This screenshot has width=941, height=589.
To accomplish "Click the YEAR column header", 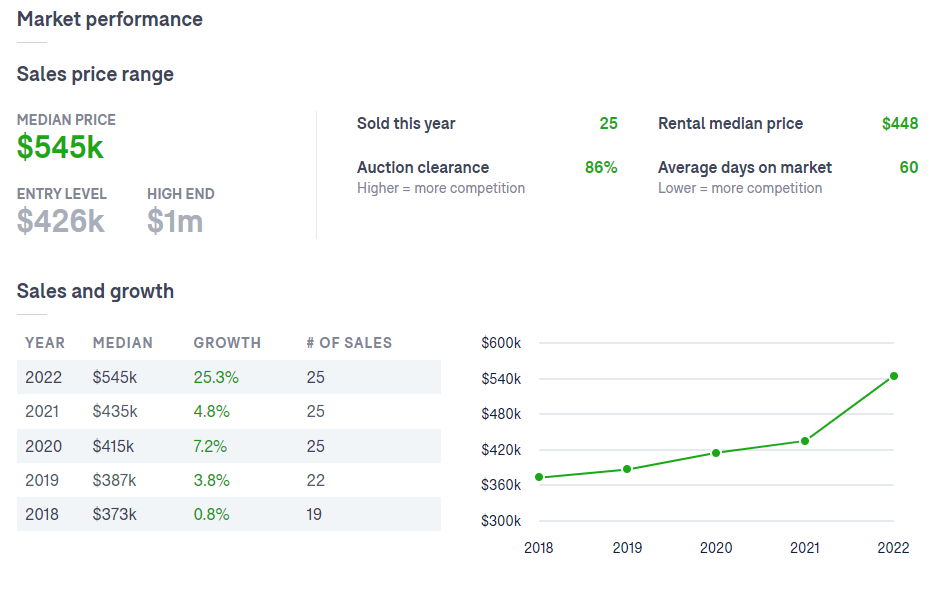I will [45, 343].
